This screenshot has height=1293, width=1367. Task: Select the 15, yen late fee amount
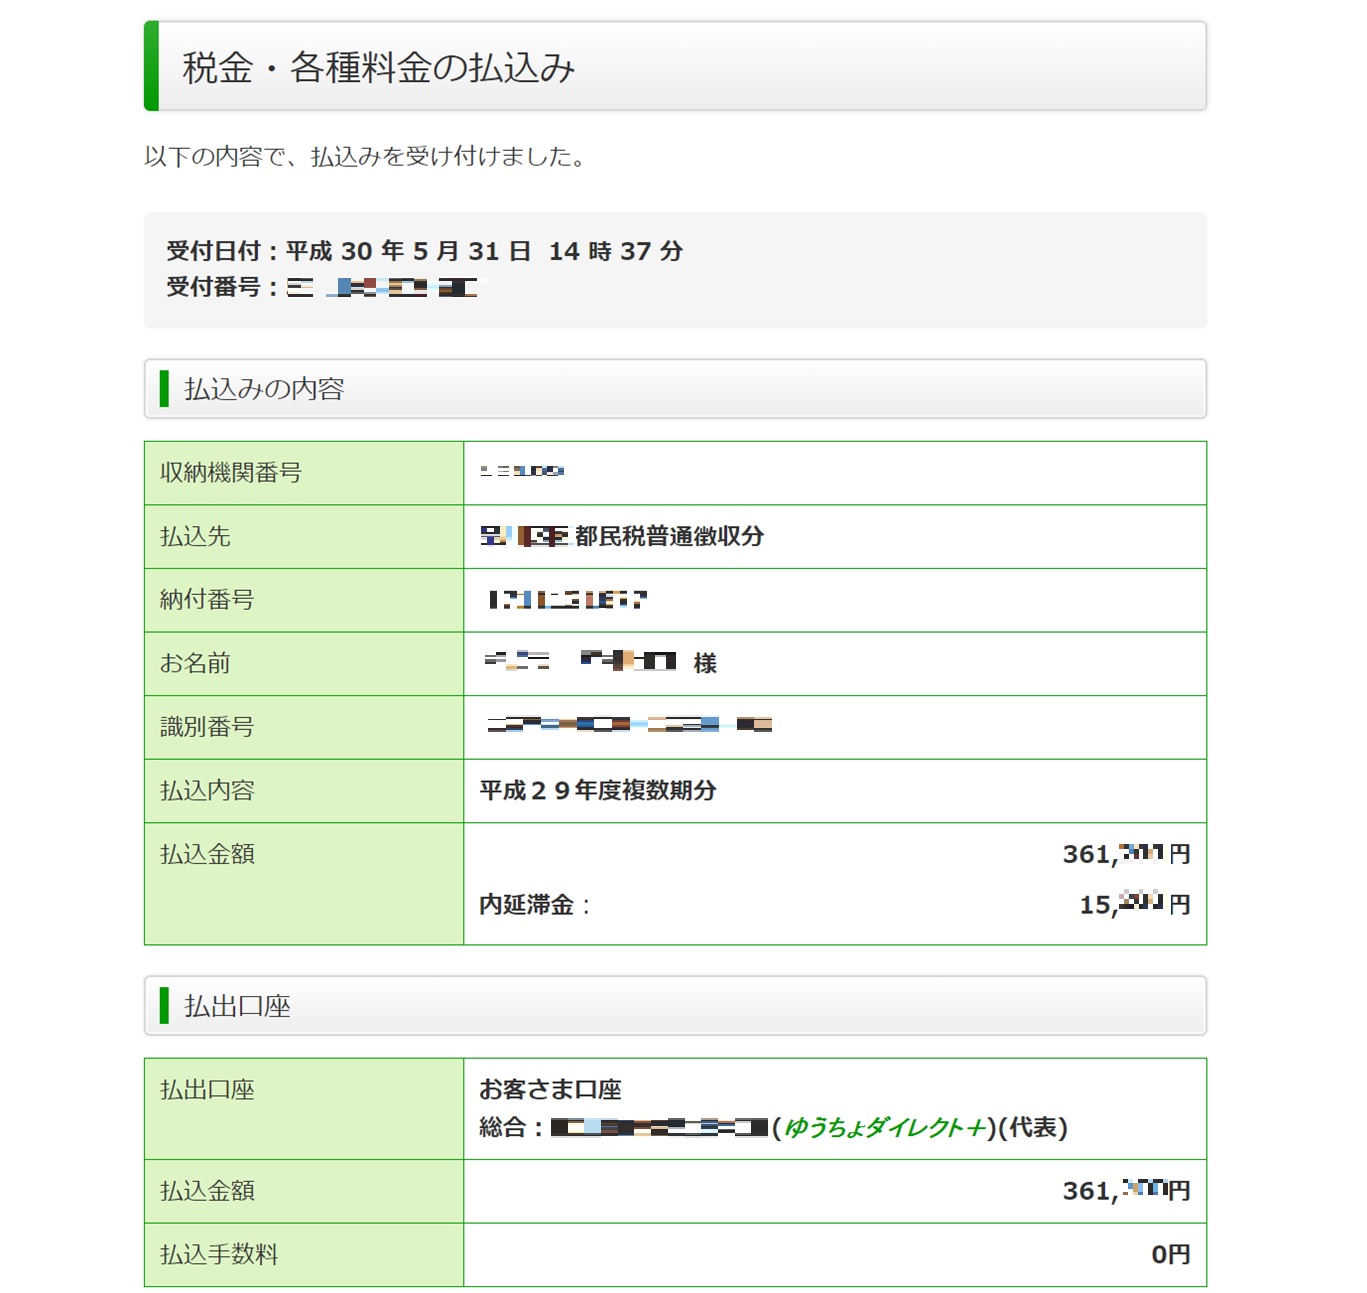(x=1134, y=905)
